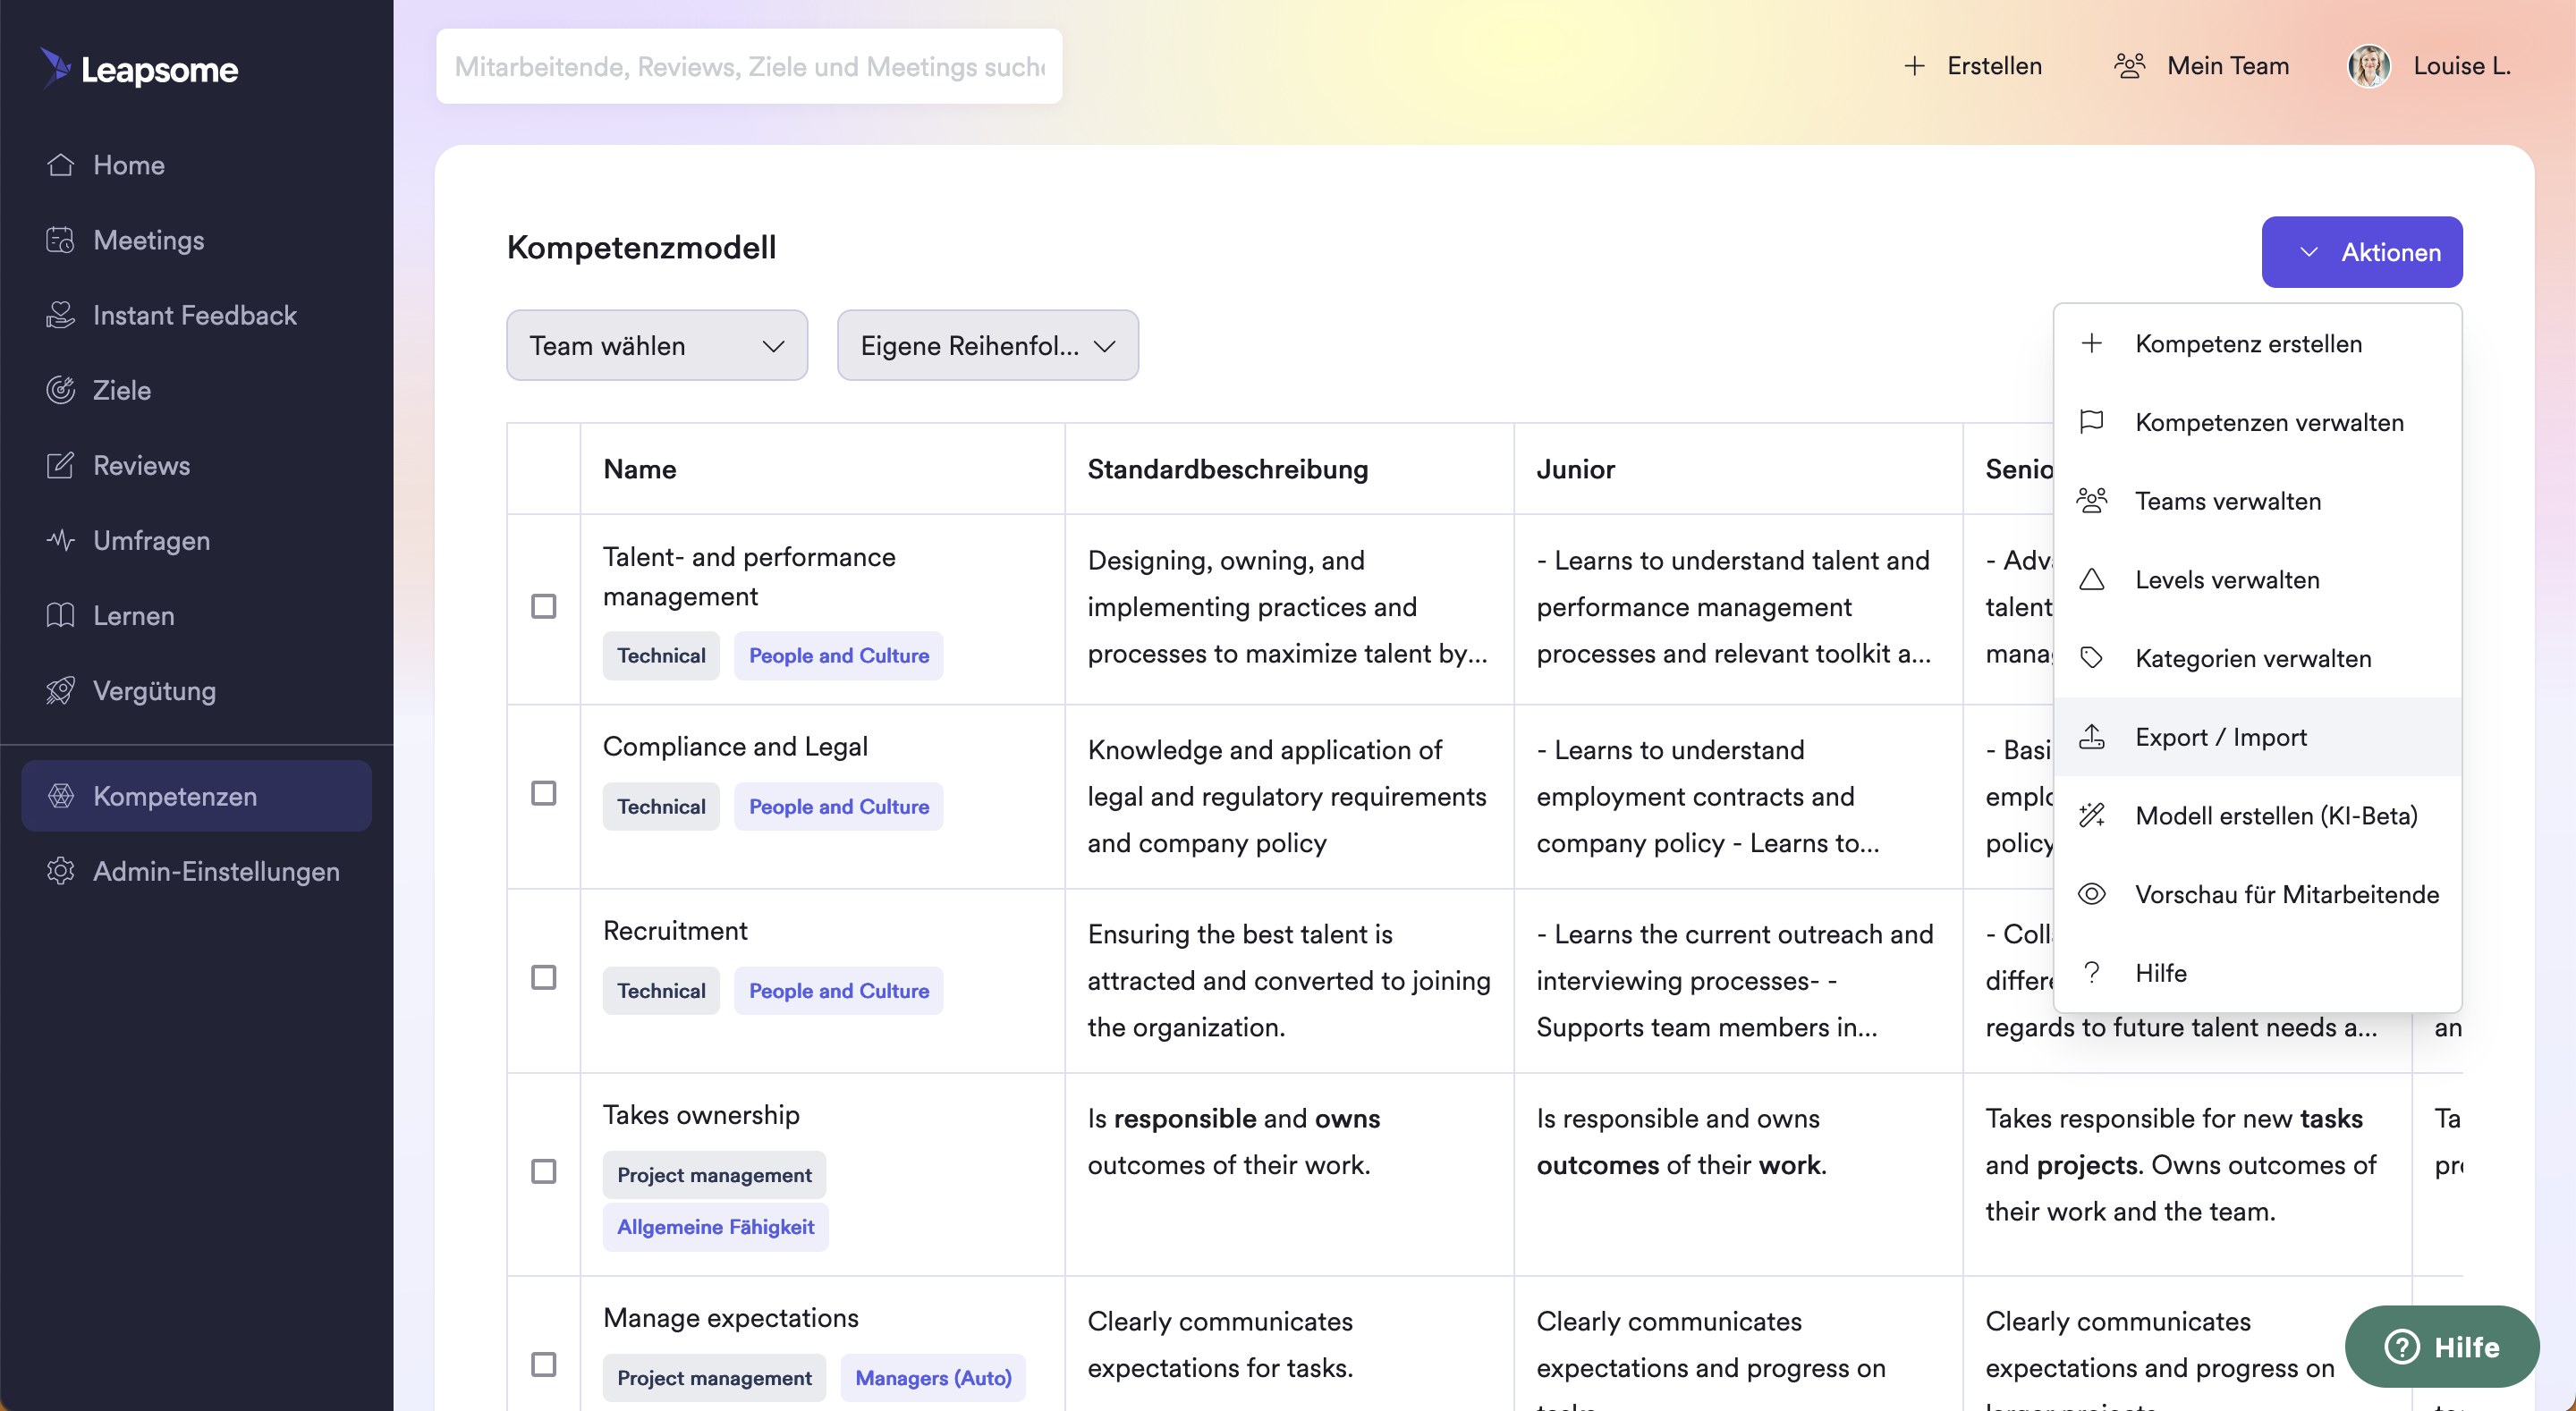Select the Compliance and Legal checkbox

pyautogui.click(x=543, y=793)
